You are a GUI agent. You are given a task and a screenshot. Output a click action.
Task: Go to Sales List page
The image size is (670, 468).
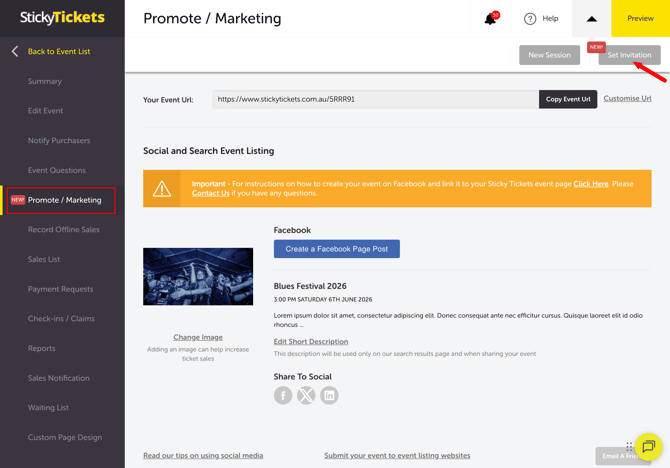[44, 259]
